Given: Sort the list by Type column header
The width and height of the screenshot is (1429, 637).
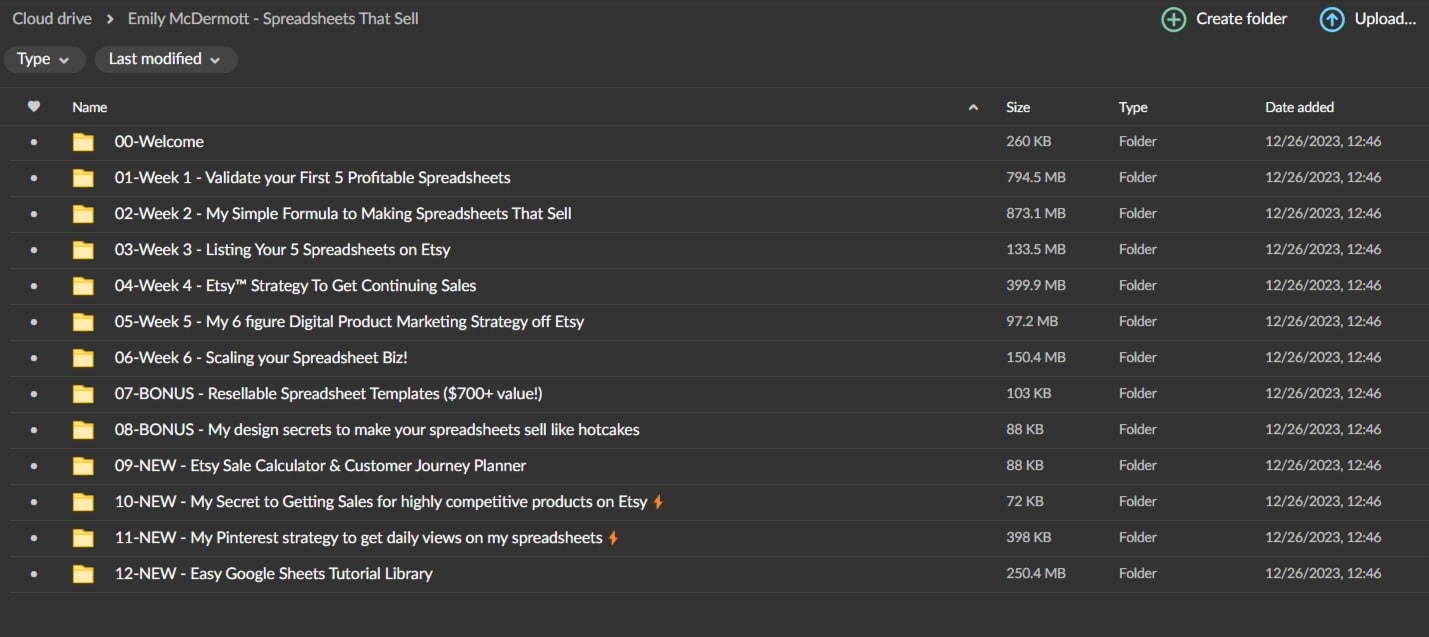Looking at the screenshot, I should click(1133, 107).
